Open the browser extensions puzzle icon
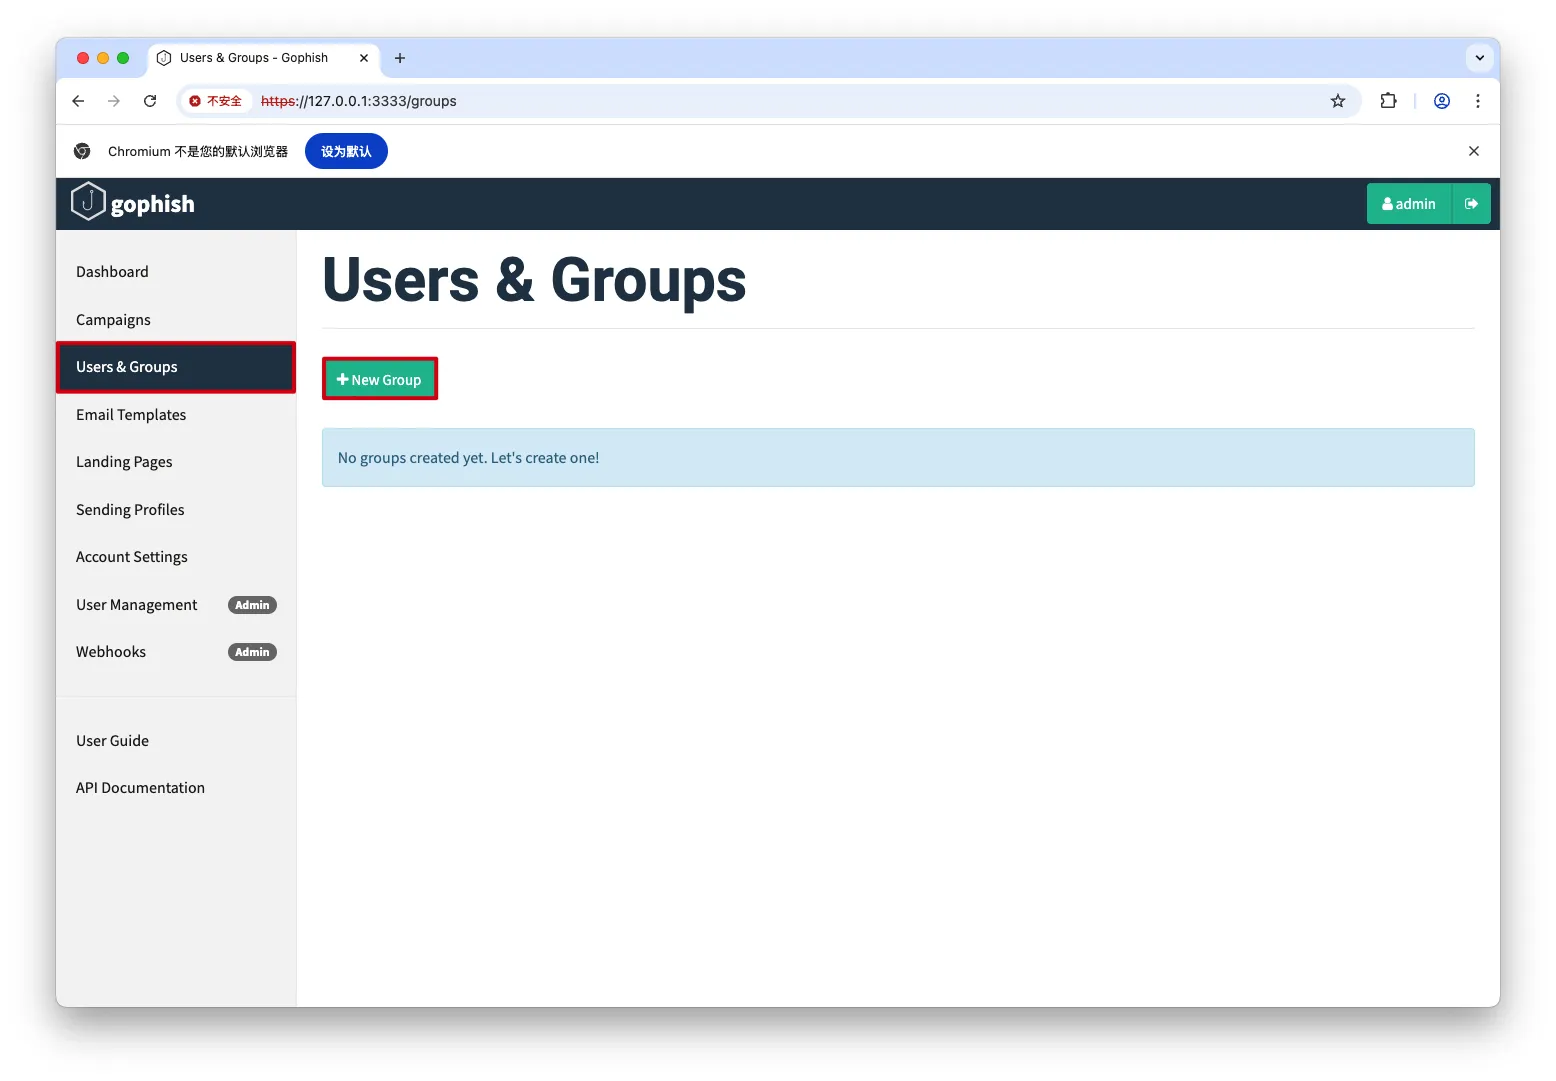The height and width of the screenshot is (1081, 1556). (1388, 101)
